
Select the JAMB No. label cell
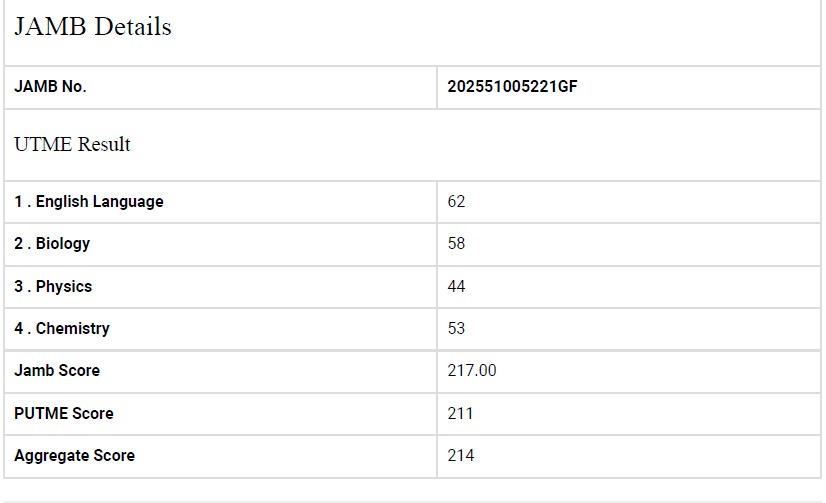click(50, 87)
